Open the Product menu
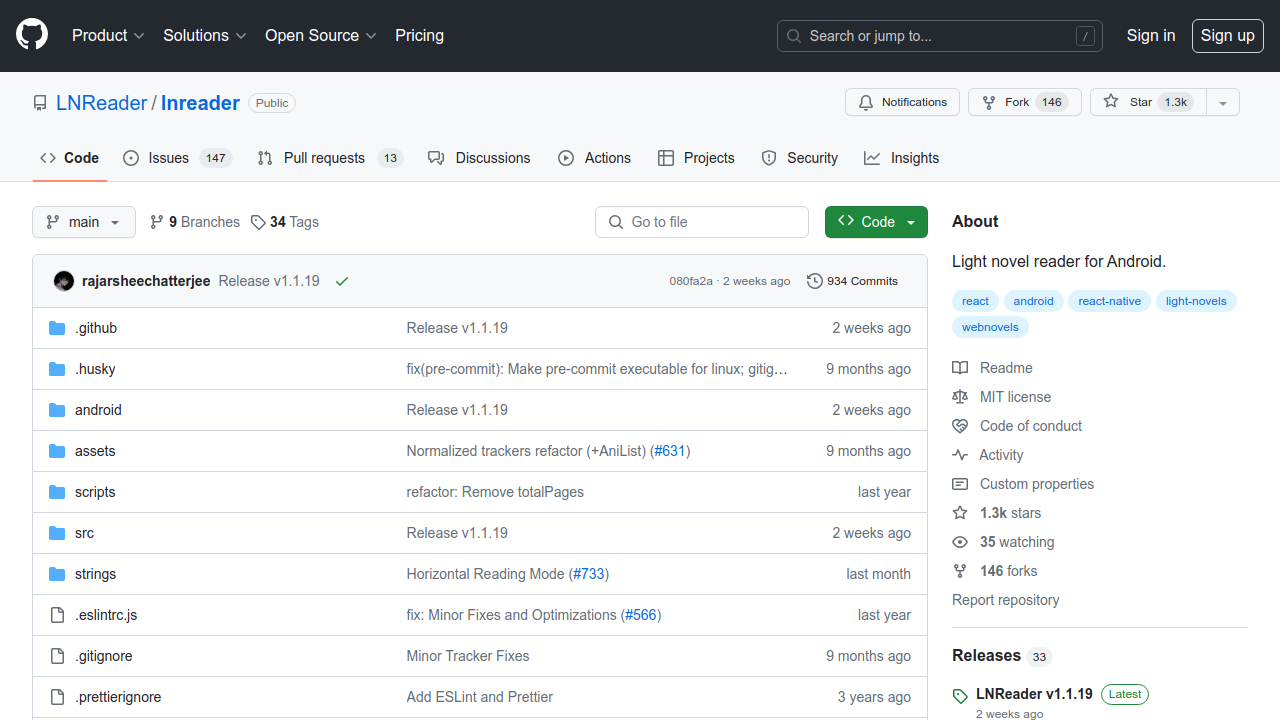This screenshot has width=1280, height=720. pos(108,36)
